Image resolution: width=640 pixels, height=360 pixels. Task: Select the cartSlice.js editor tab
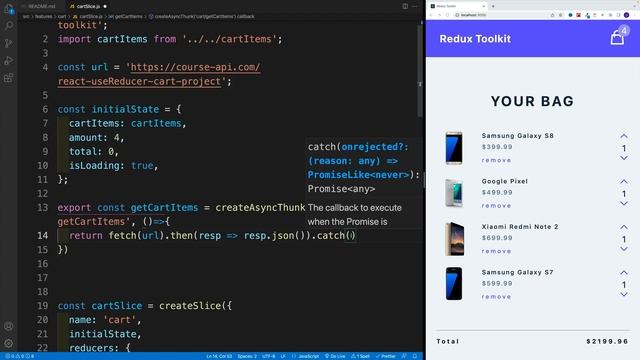[88, 6]
